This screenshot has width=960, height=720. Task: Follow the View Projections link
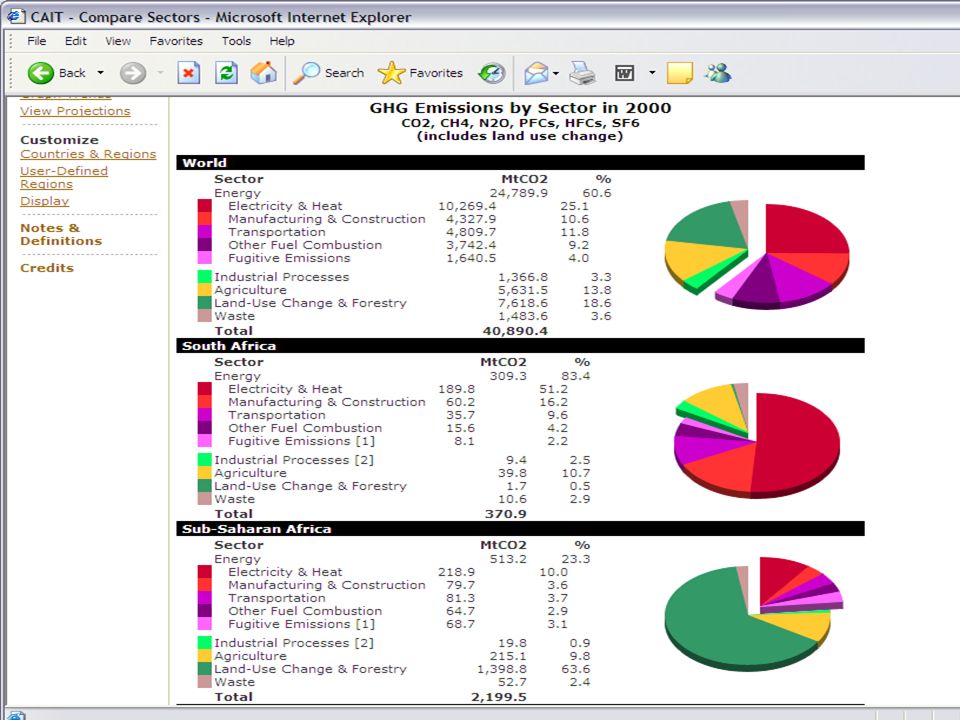pos(75,111)
